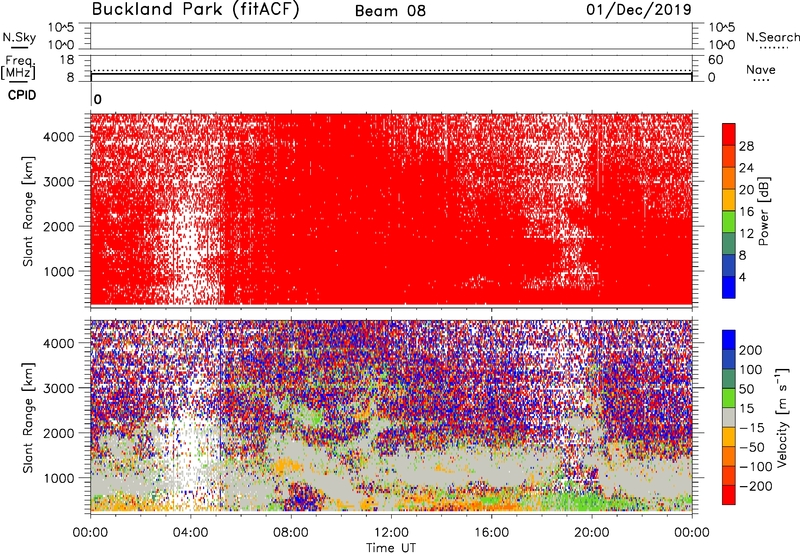Viewport: 800px width, 554px height.
Task: Click the Time UT axis title
Action: pos(391,548)
